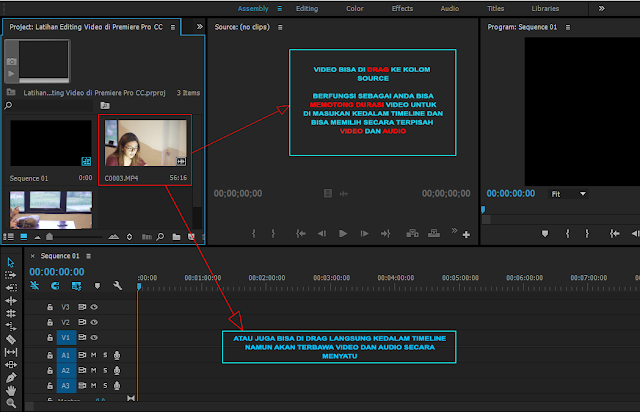Click the timeline playhead timecode 00:00:00:00

pyautogui.click(x=56, y=271)
